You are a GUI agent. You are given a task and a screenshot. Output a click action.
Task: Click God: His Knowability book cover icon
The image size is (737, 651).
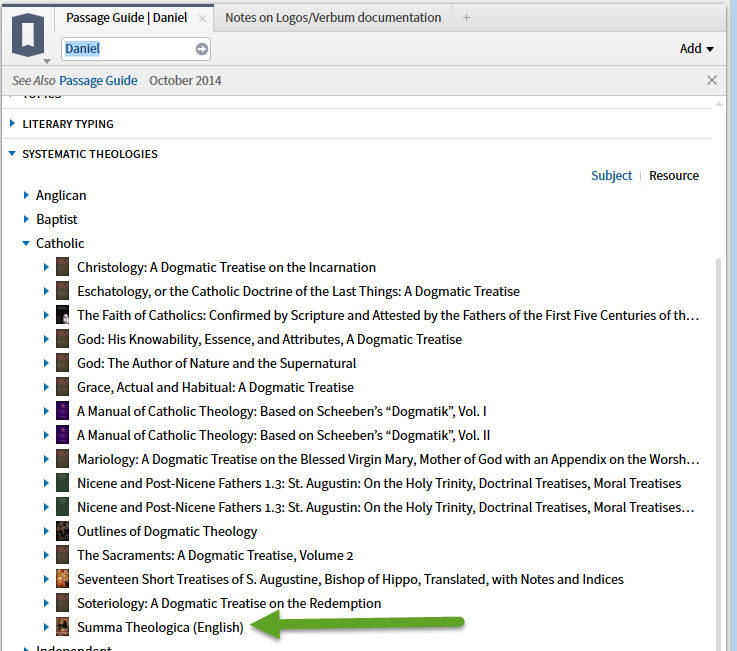click(63, 339)
